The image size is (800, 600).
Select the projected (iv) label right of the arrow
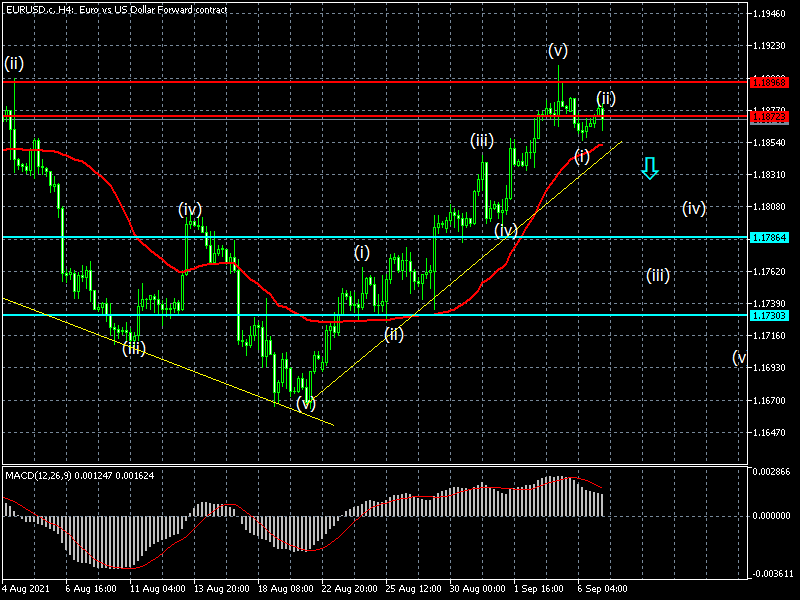click(694, 208)
